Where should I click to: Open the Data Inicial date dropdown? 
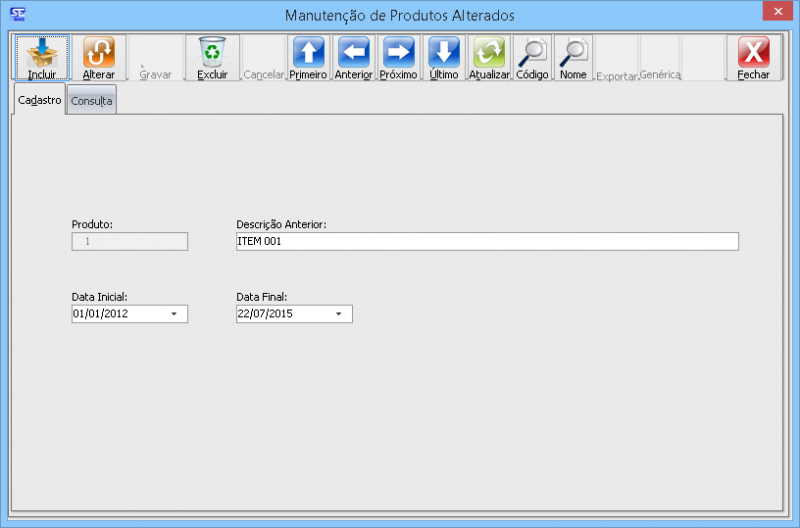pos(174,314)
